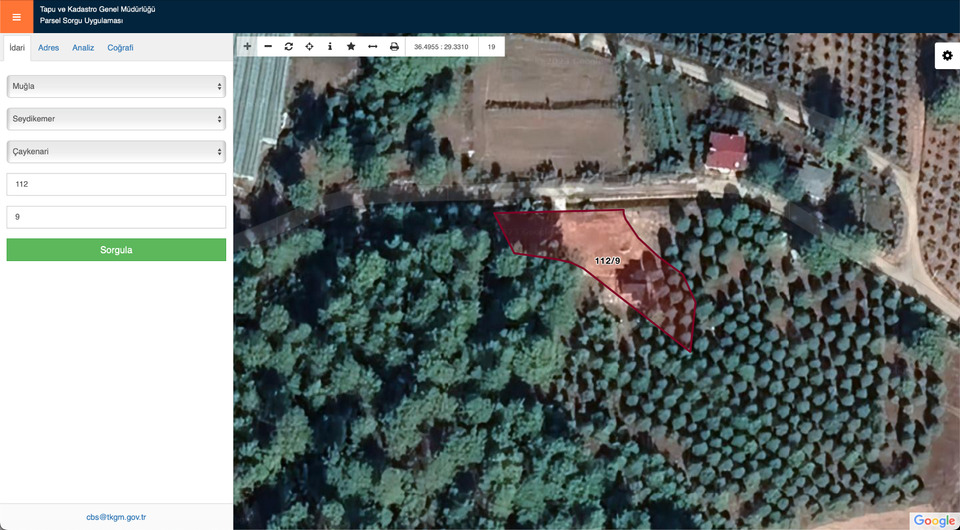
Task: Expand the Çaykenari neighborhood dropdown
Action: click(116, 152)
